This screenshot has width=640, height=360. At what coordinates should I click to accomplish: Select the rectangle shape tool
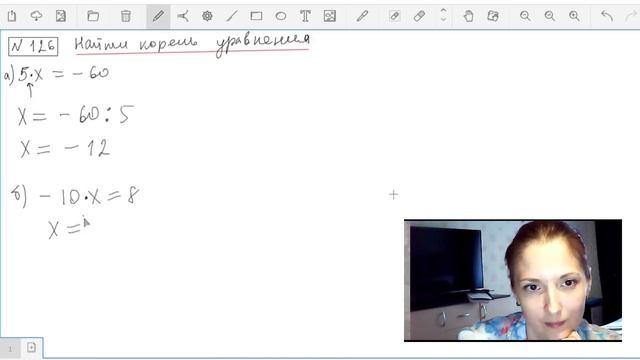pos(256,16)
